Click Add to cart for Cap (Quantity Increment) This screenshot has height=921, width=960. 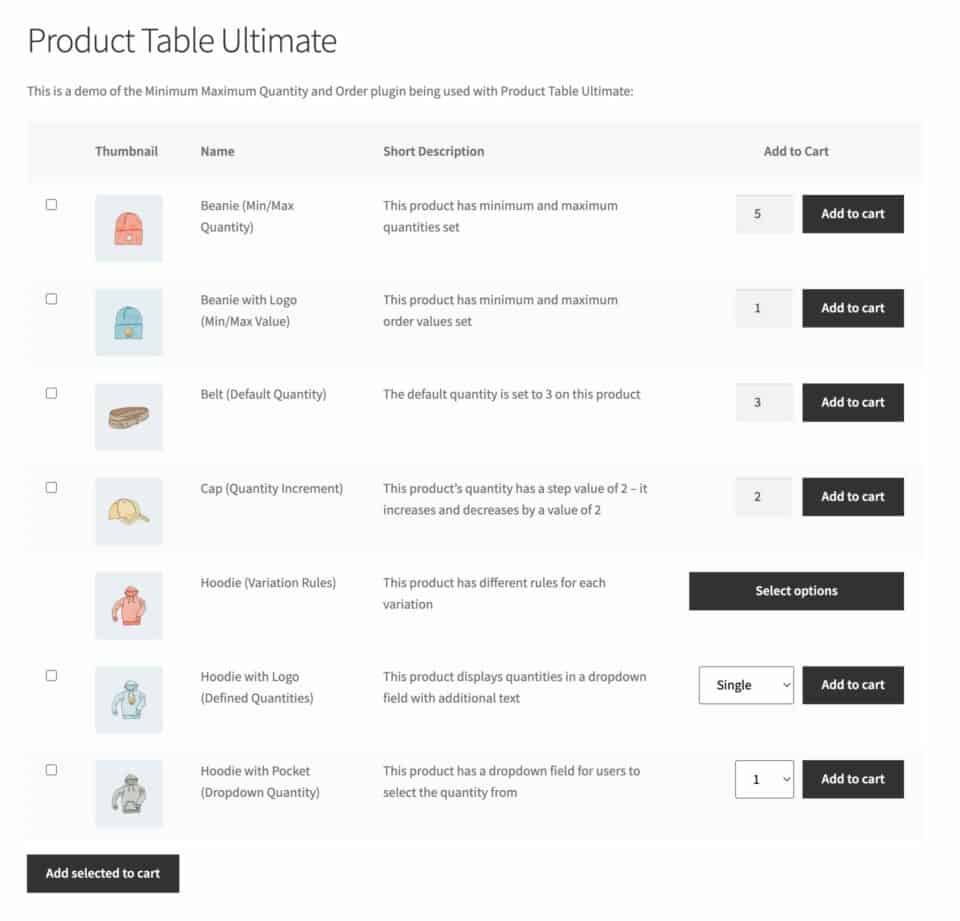click(852, 496)
